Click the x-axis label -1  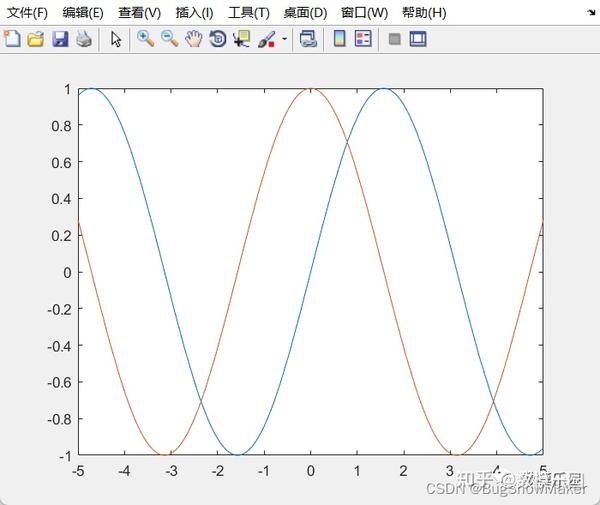[x=264, y=471]
